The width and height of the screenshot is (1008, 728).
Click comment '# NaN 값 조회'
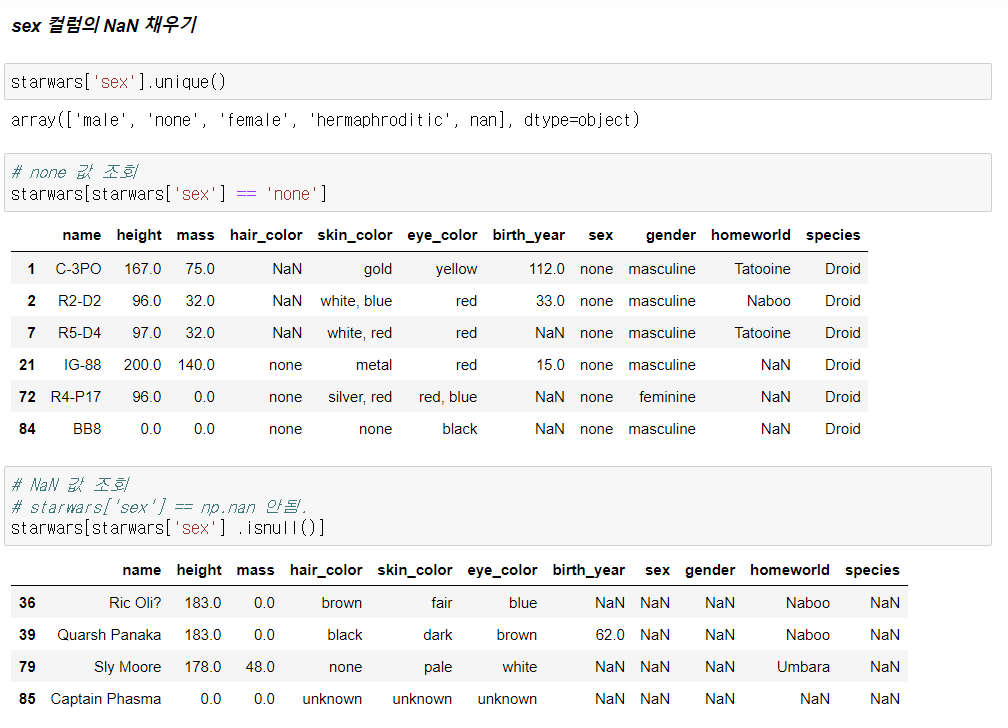[70, 484]
